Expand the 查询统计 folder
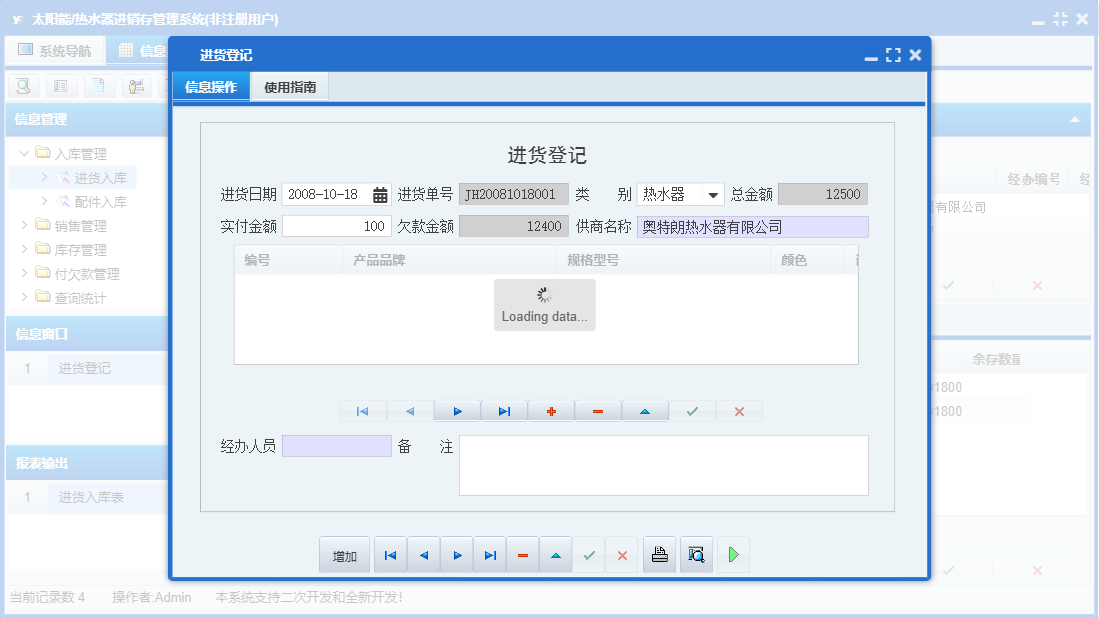1099x618 pixels. 63,297
